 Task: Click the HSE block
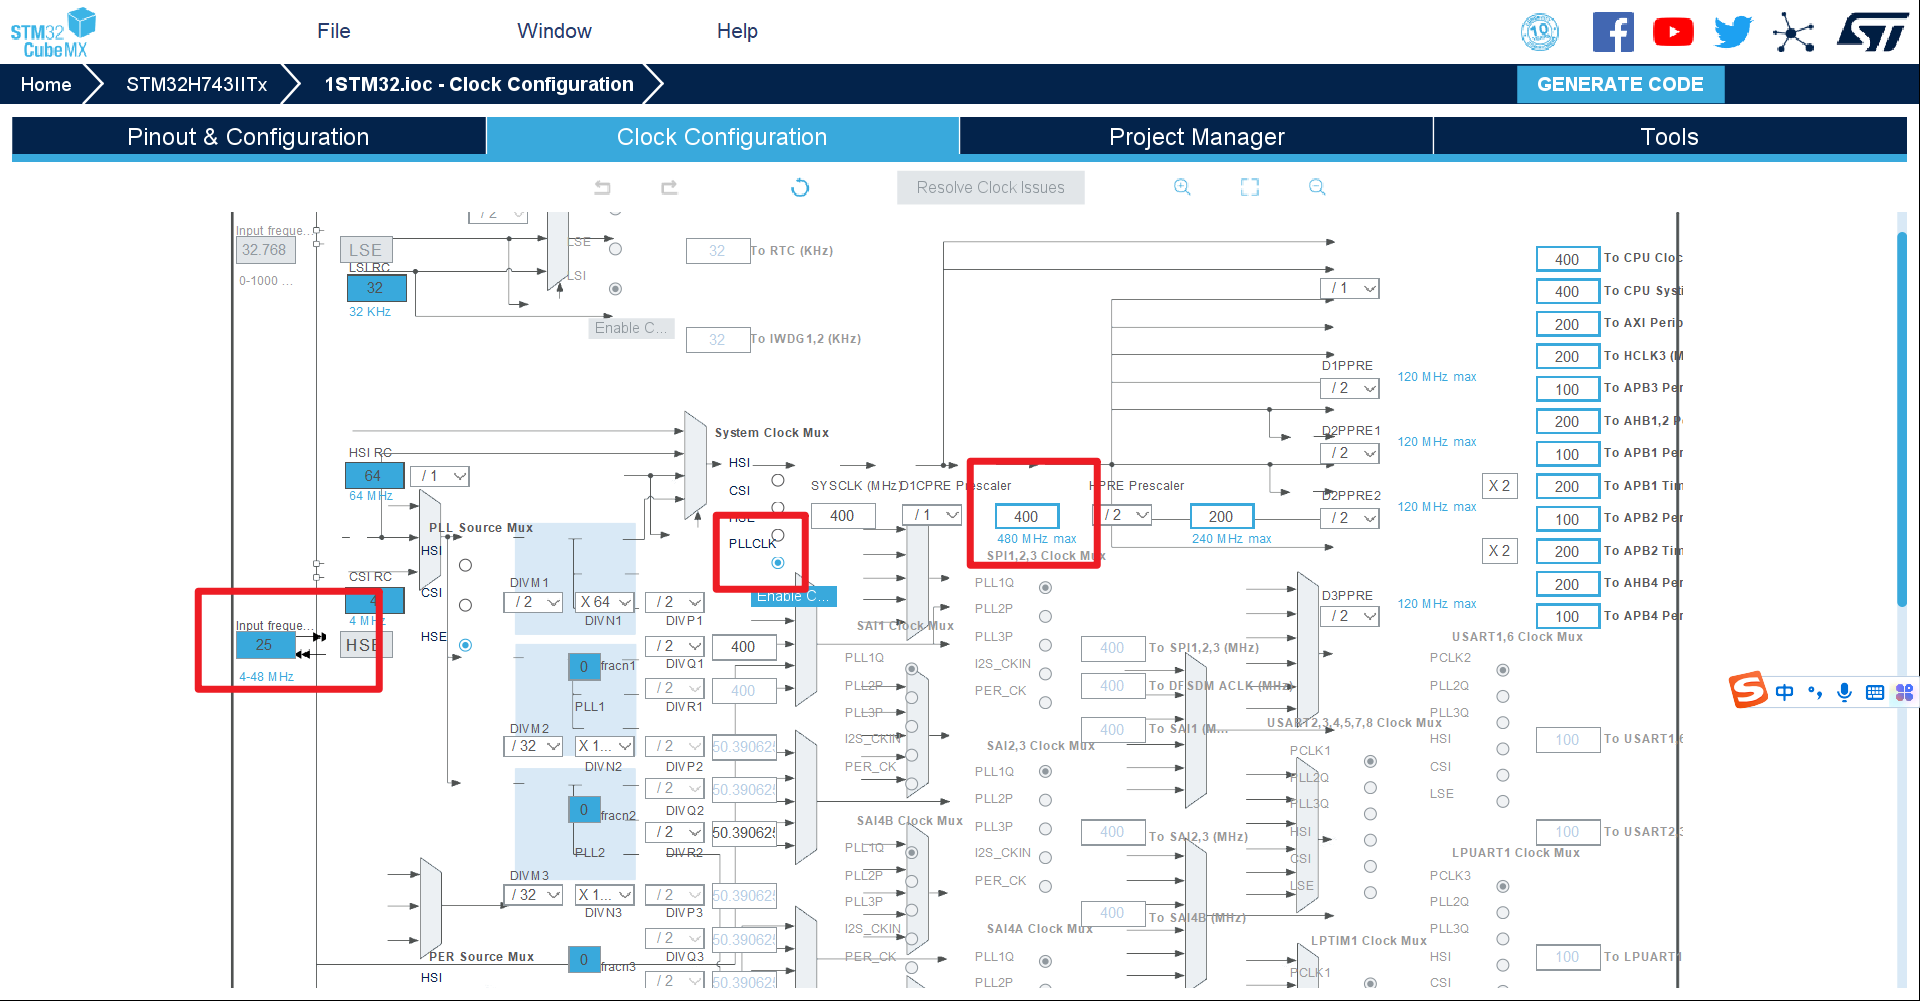[x=366, y=645]
